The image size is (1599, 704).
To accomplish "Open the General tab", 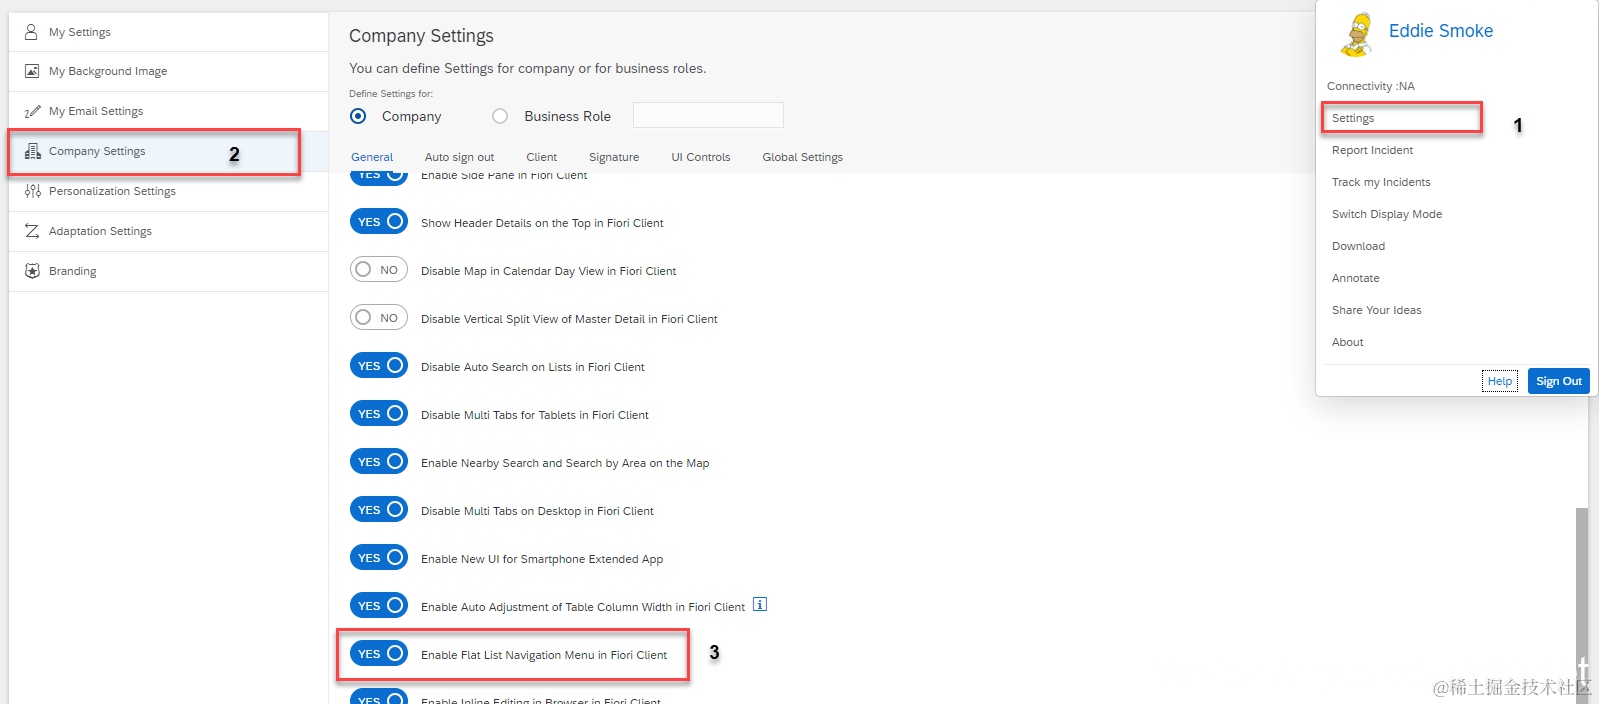I will pyautogui.click(x=372, y=157).
